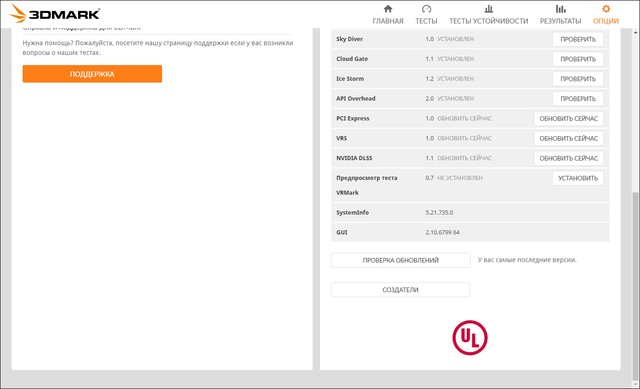Select the Ice Storm row name
The image size is (640, 389).
pyautogui.click(x=350, y=78)
